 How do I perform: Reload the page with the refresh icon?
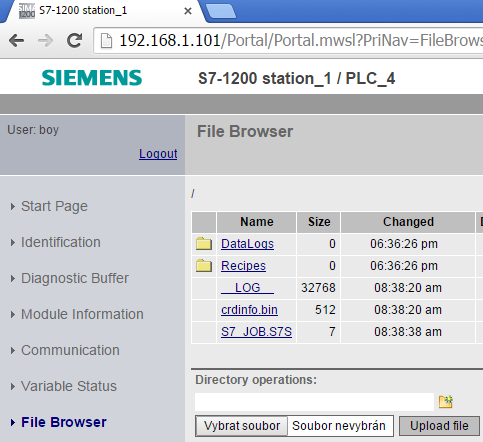tap(75, 41)
